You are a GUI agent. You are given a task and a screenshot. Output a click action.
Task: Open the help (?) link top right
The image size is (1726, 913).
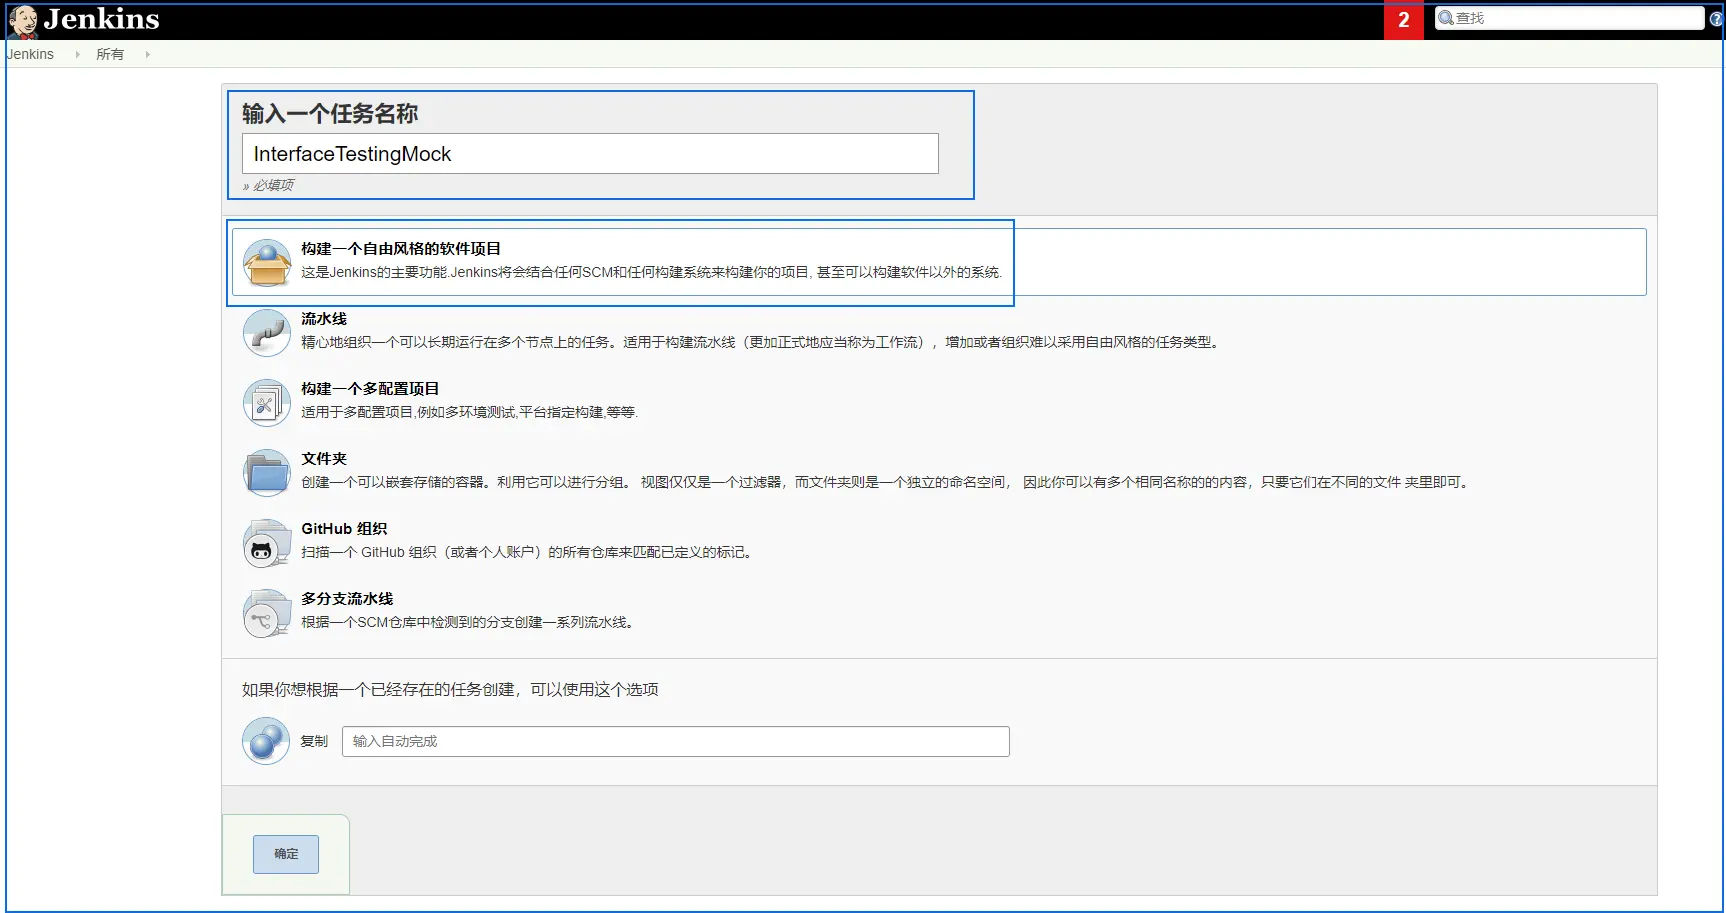coord(1718,17)
